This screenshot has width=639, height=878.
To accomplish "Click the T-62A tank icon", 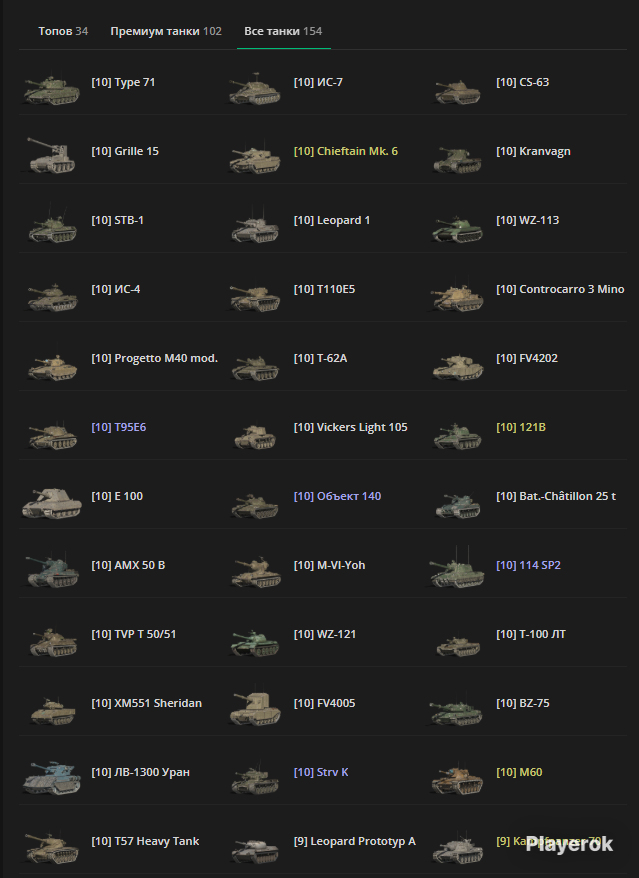I will (255, 367).
